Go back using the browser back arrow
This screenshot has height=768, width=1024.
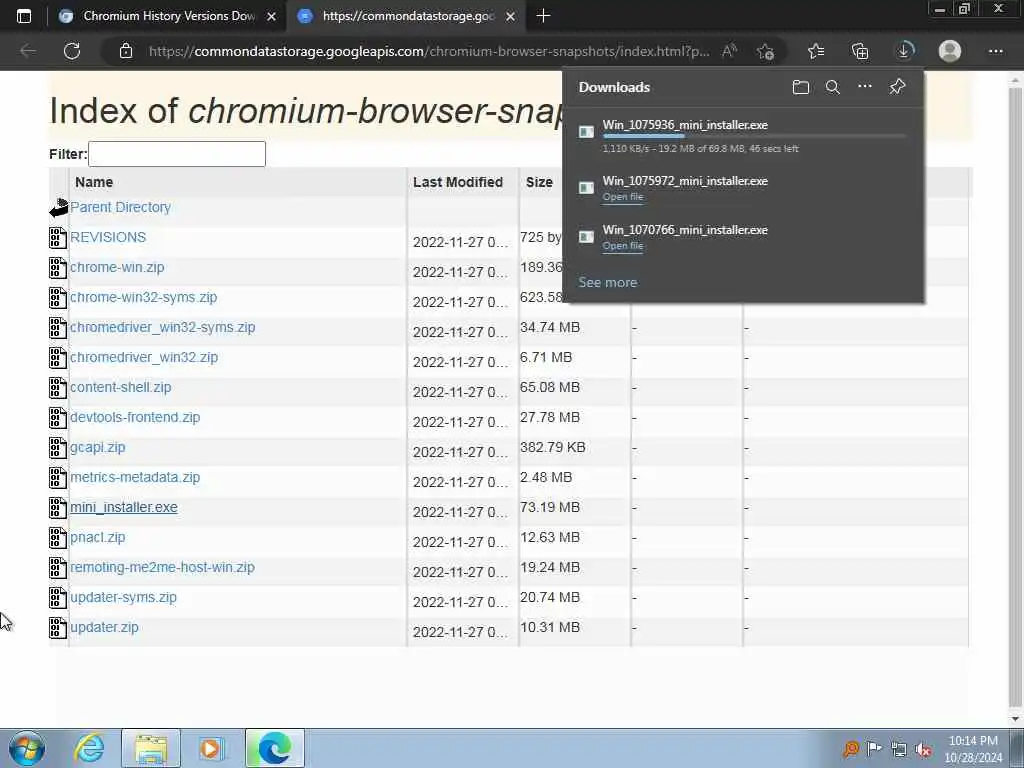(27, 51)
